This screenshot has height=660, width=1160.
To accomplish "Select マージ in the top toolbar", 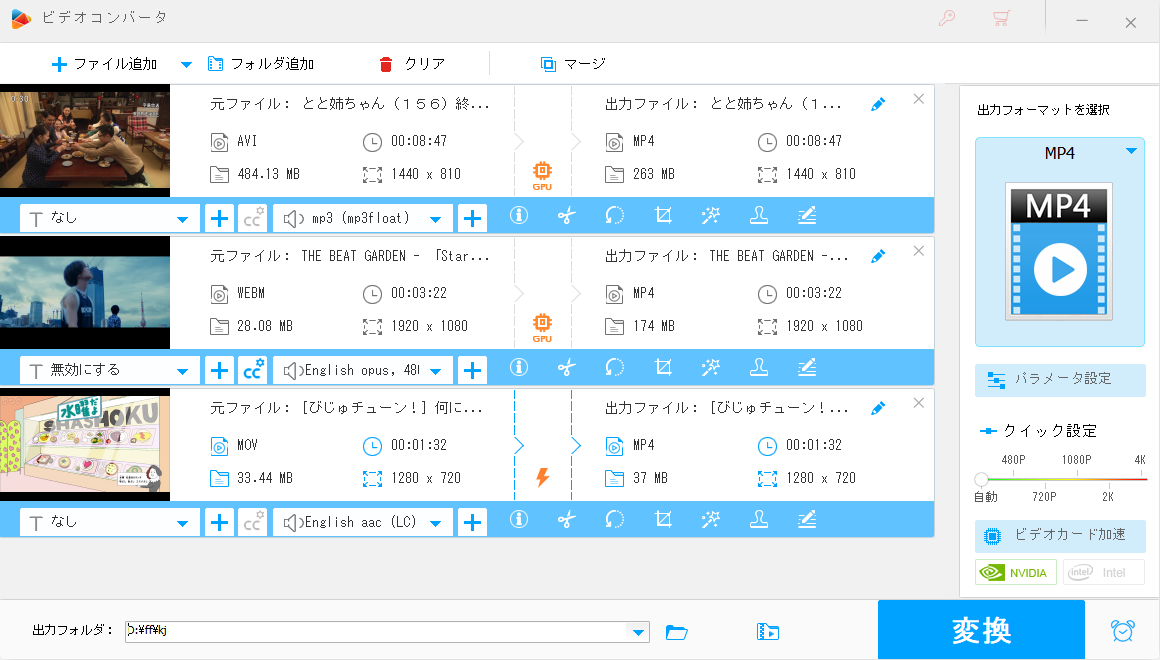I will click(x=572, y=63).
